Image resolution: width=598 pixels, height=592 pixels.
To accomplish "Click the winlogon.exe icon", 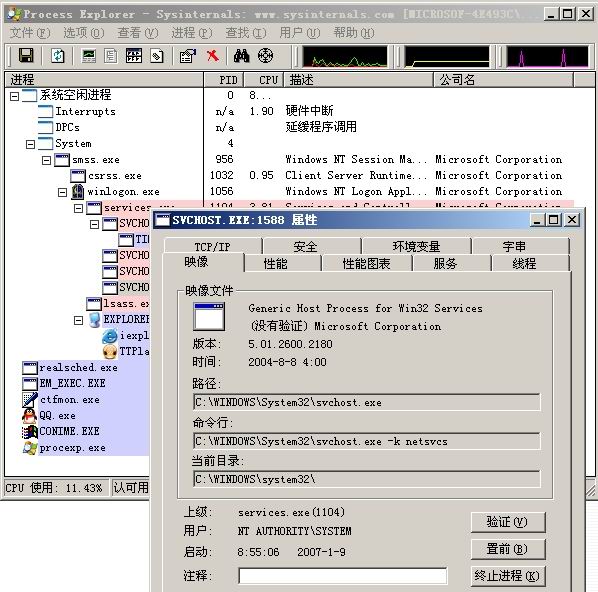I will tap(78, 191).
